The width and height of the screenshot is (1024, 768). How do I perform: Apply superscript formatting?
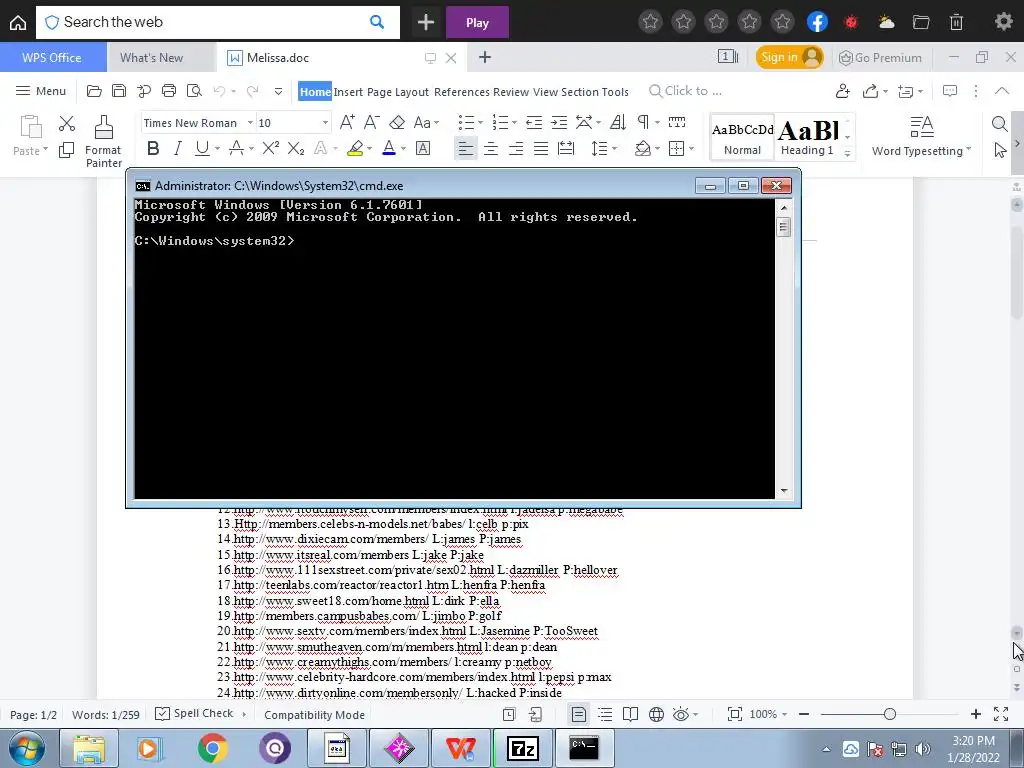click(x=270, y=149)
